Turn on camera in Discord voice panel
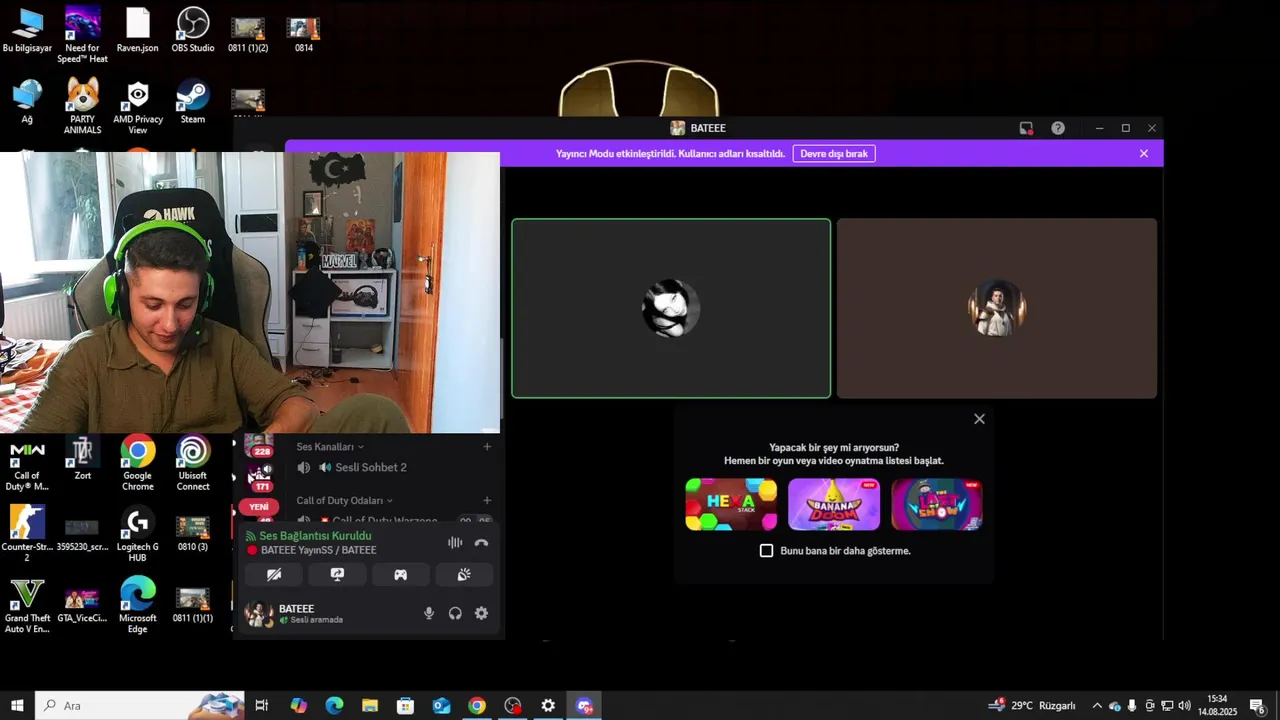 (274, 575)
